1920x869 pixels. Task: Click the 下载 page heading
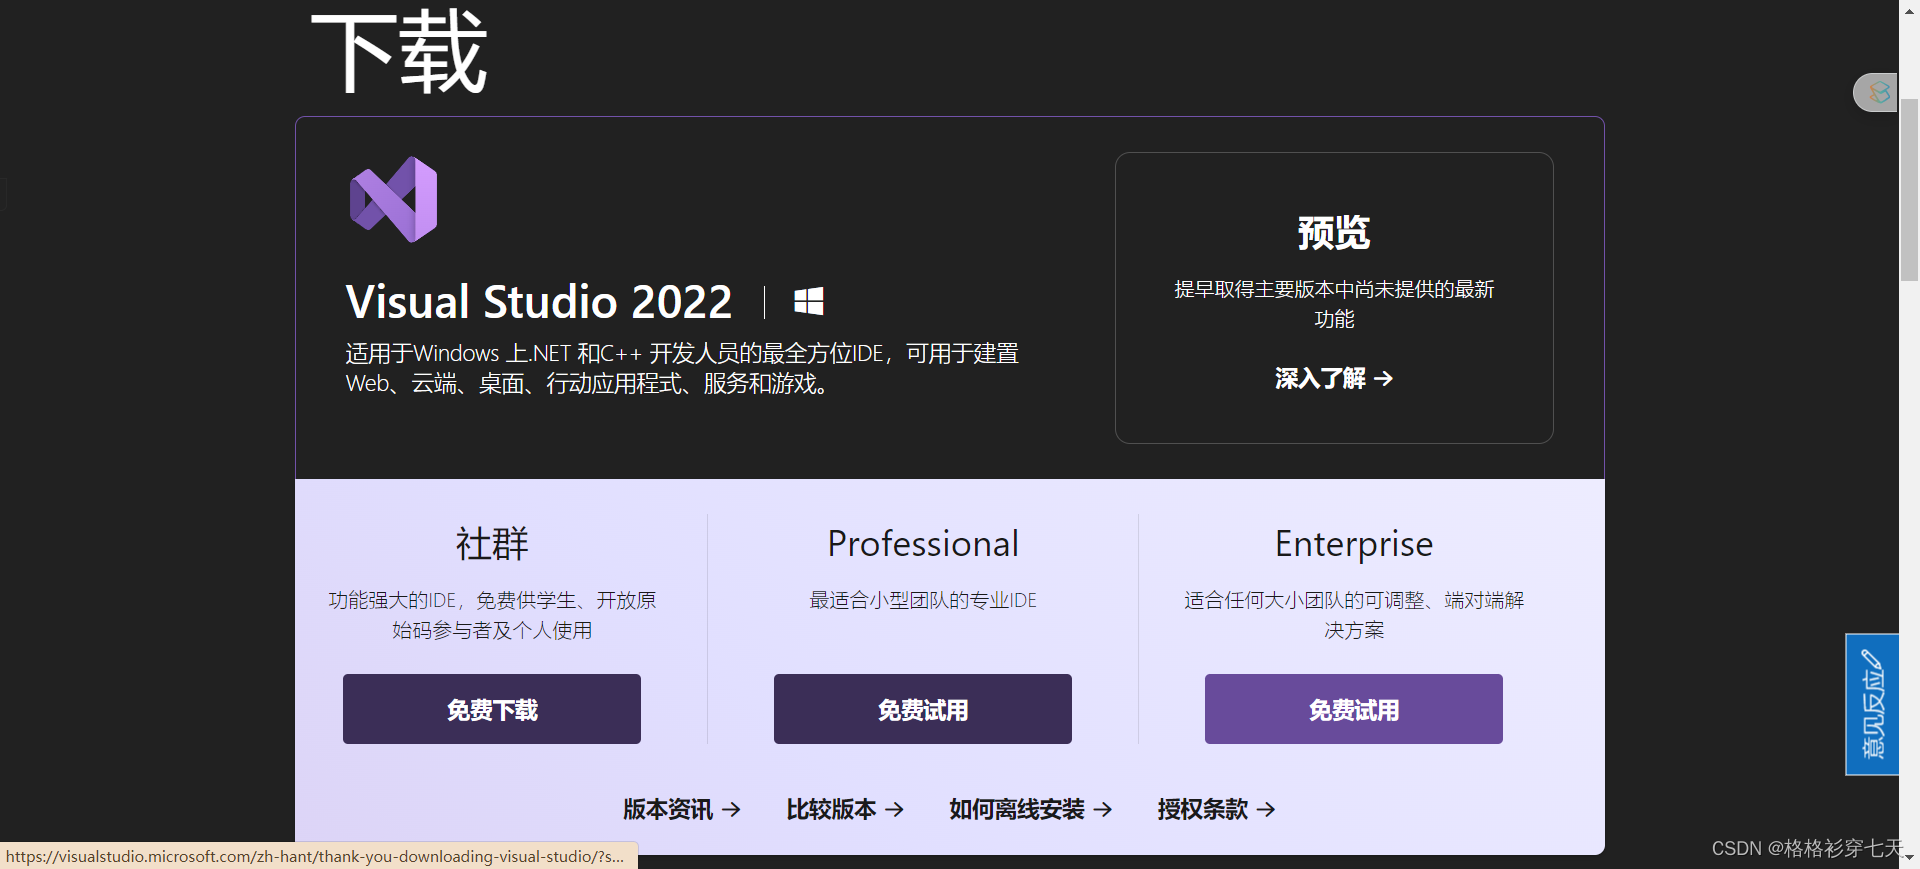pyautogui.click(x=399, y=51)
